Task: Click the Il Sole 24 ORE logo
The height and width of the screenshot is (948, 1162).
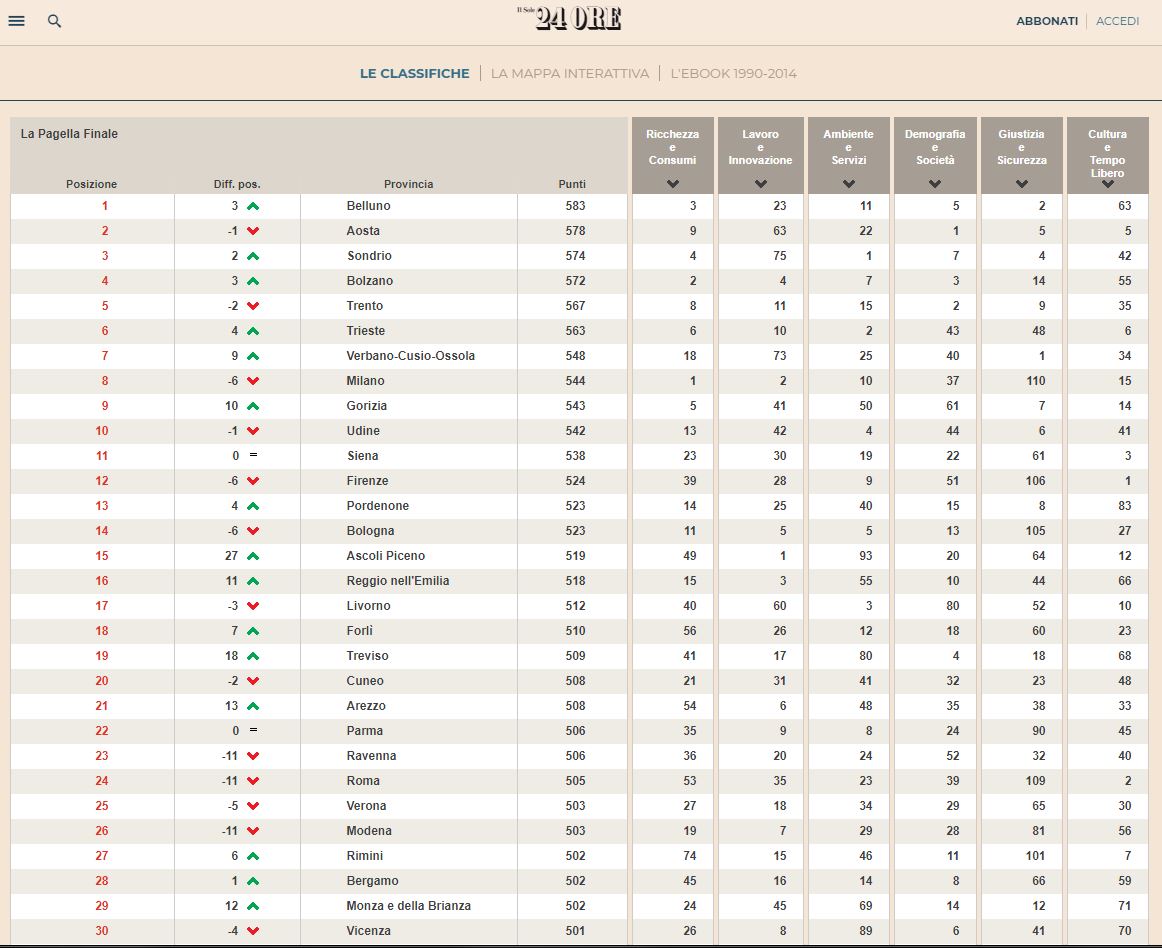Action: pyautogui.click(x=569, y=19)
